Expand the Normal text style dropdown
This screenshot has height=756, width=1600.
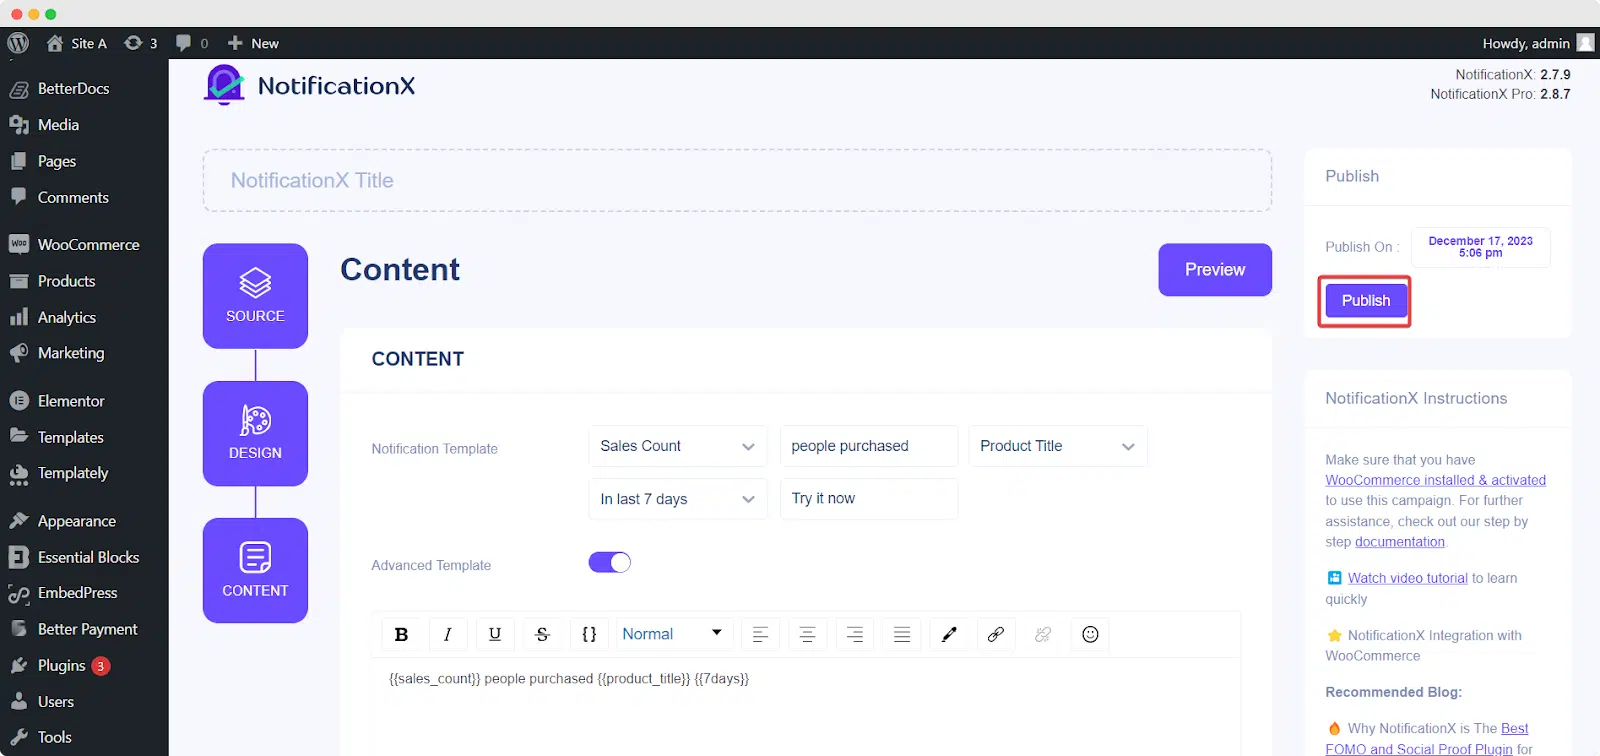pos(673,634)
